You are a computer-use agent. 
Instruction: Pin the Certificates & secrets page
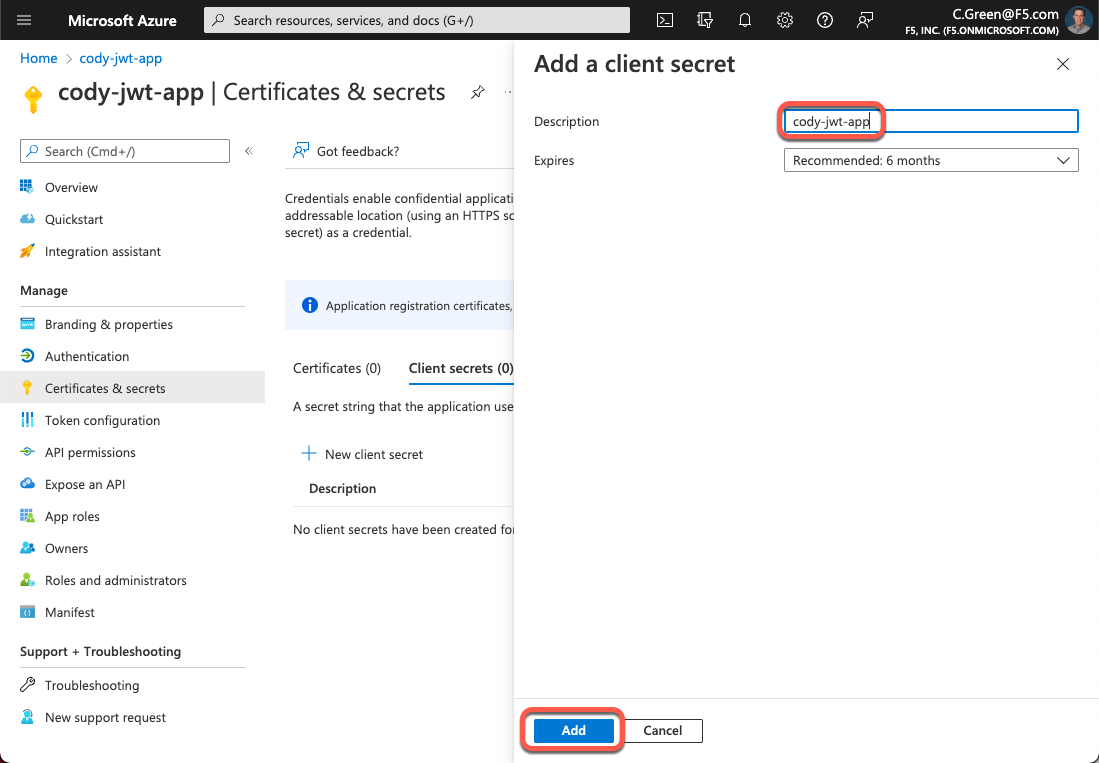[478, 92]
